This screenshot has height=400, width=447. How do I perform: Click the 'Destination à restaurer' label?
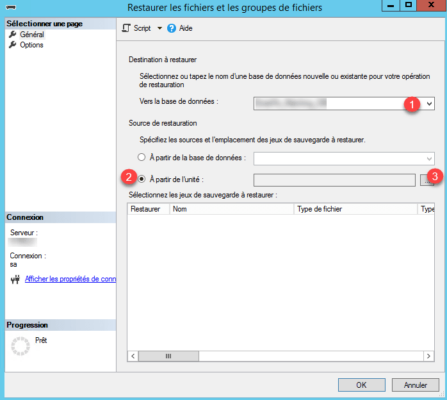(x=163, y=60)
